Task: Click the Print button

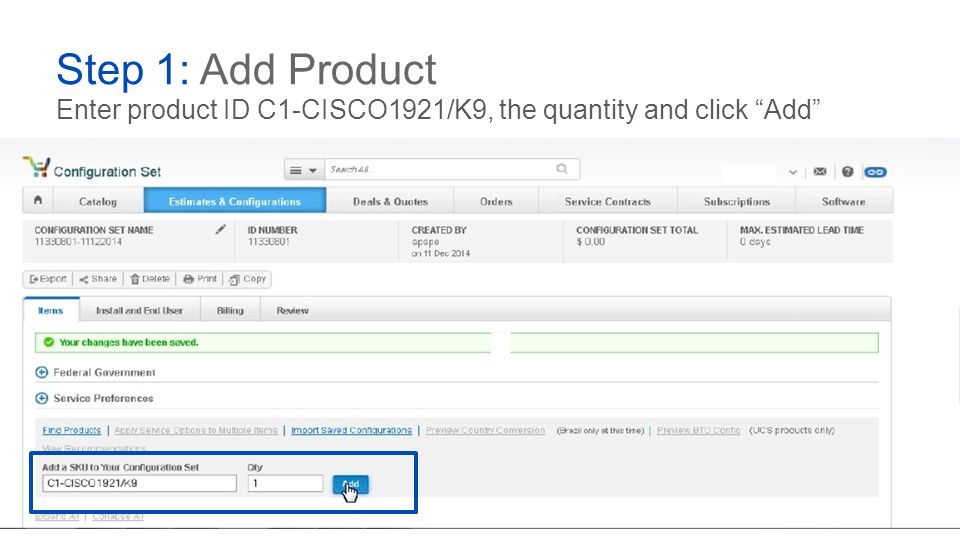Action: [x=200, y=279]
